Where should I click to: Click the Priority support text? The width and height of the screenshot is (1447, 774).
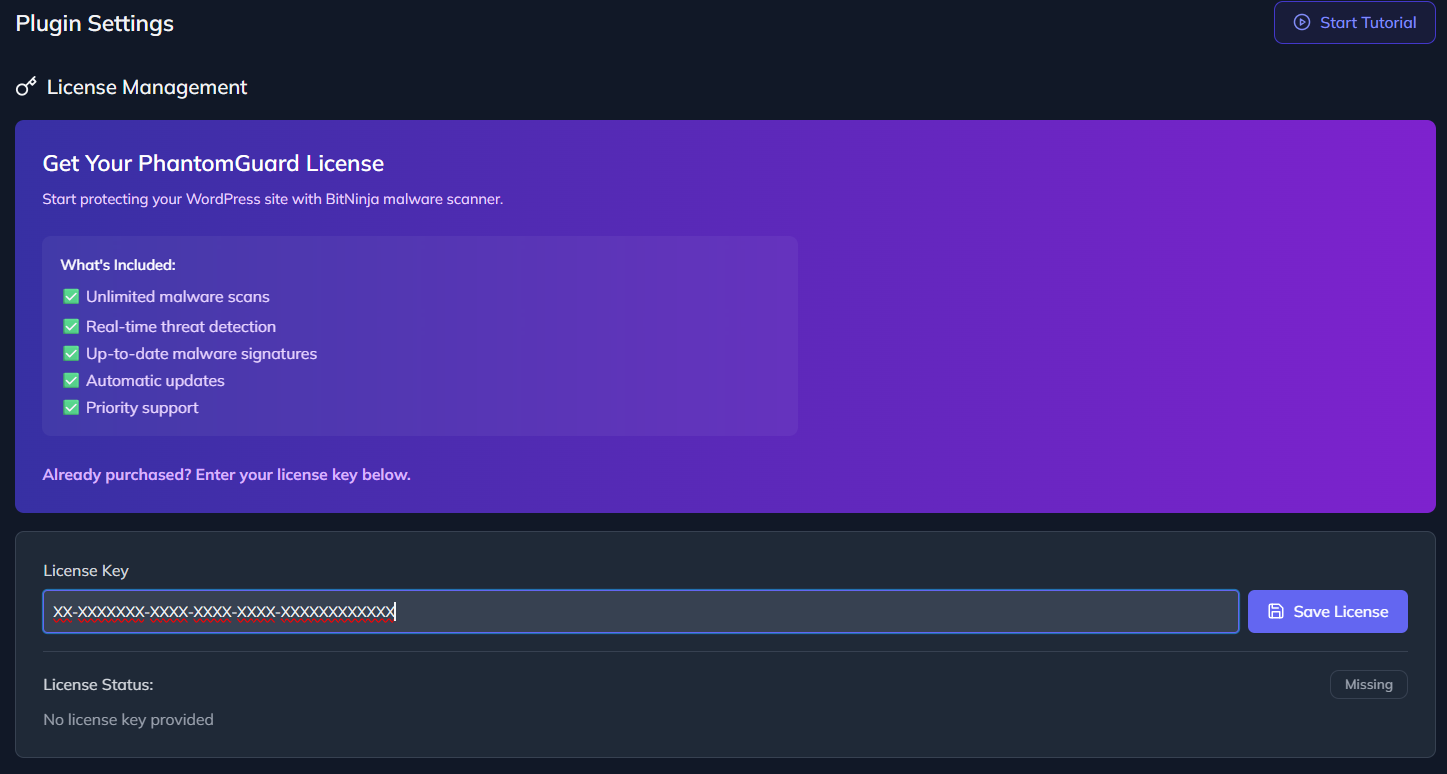click(x=142, y=407)
